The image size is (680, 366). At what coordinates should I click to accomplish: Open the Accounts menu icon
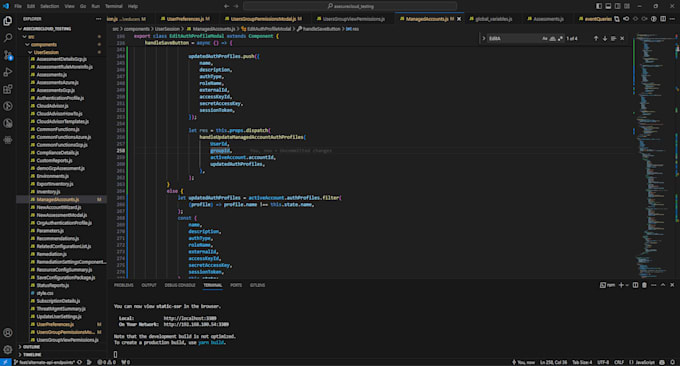(8, 333)
